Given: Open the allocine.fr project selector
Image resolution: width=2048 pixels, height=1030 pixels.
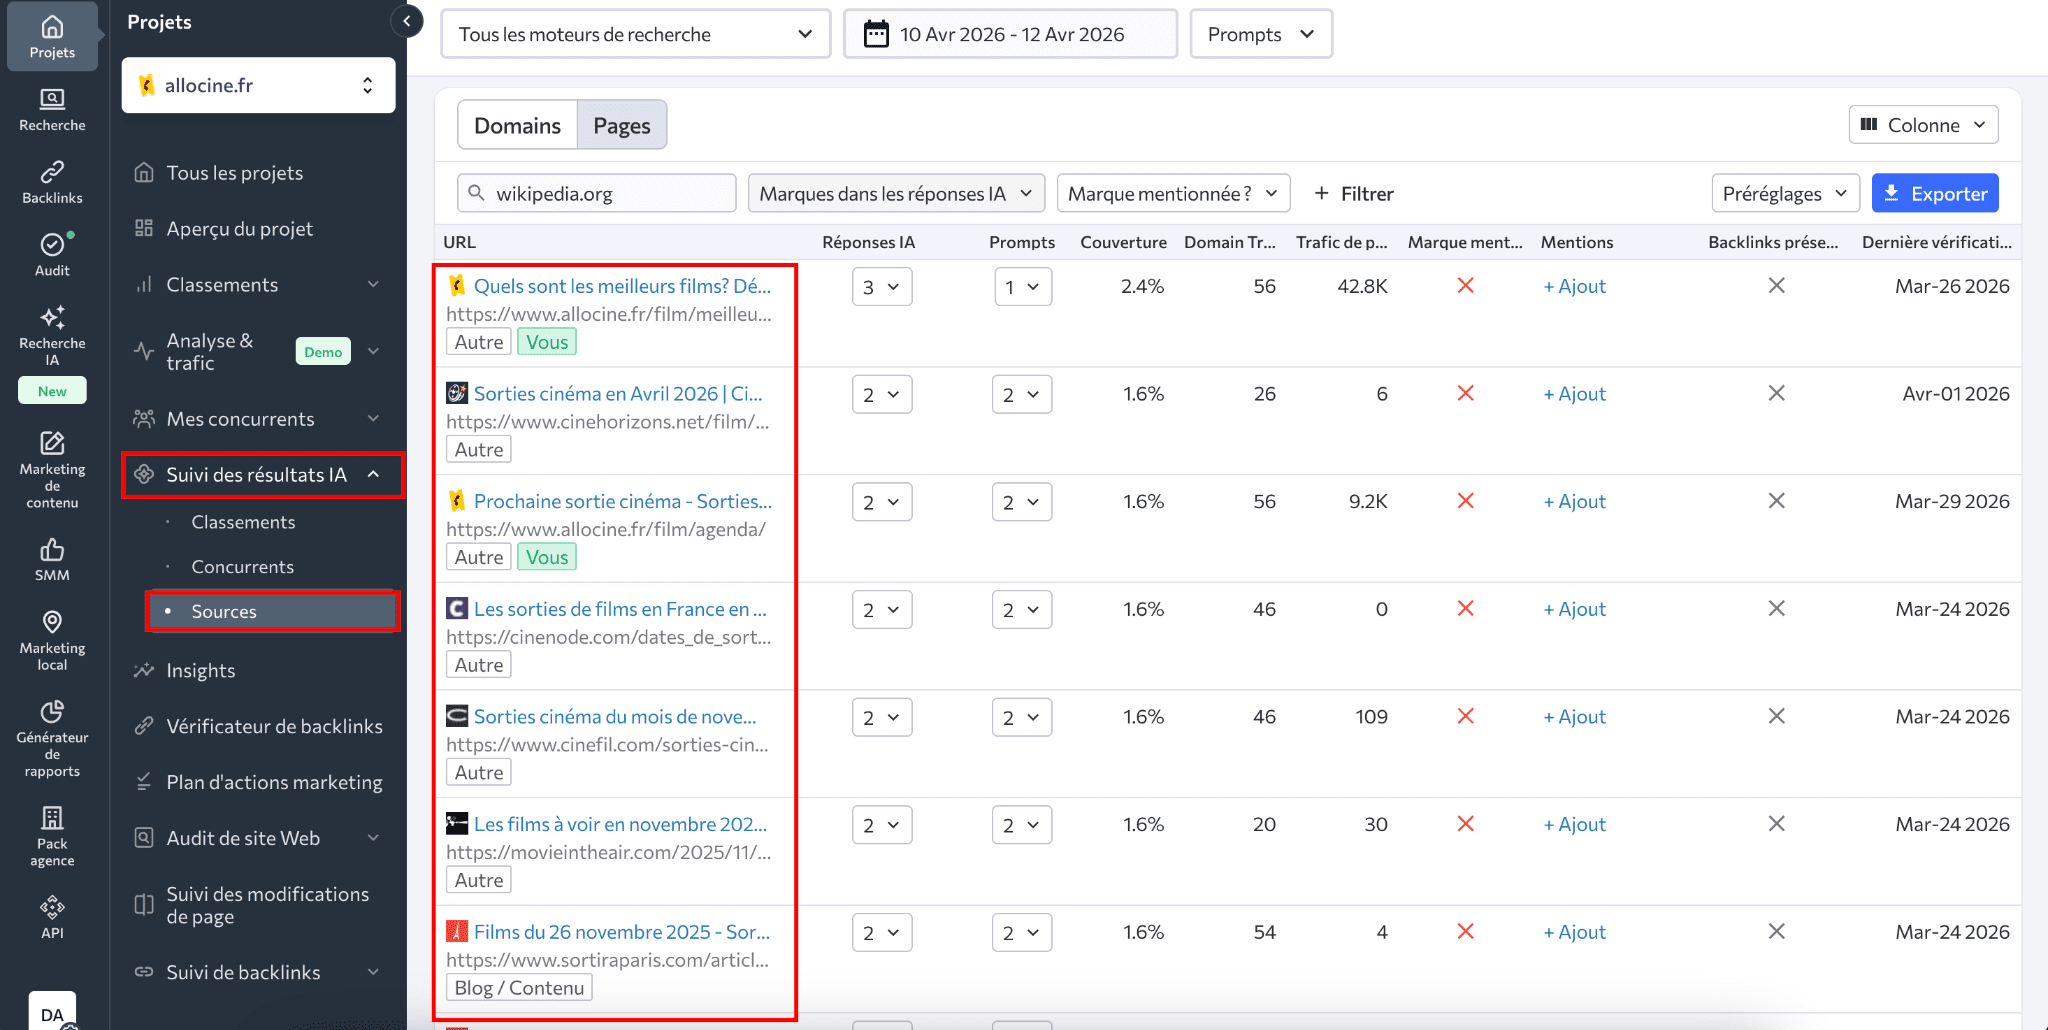Looking at the screenshot, I should pyautogui.click(x=259, y=85).
